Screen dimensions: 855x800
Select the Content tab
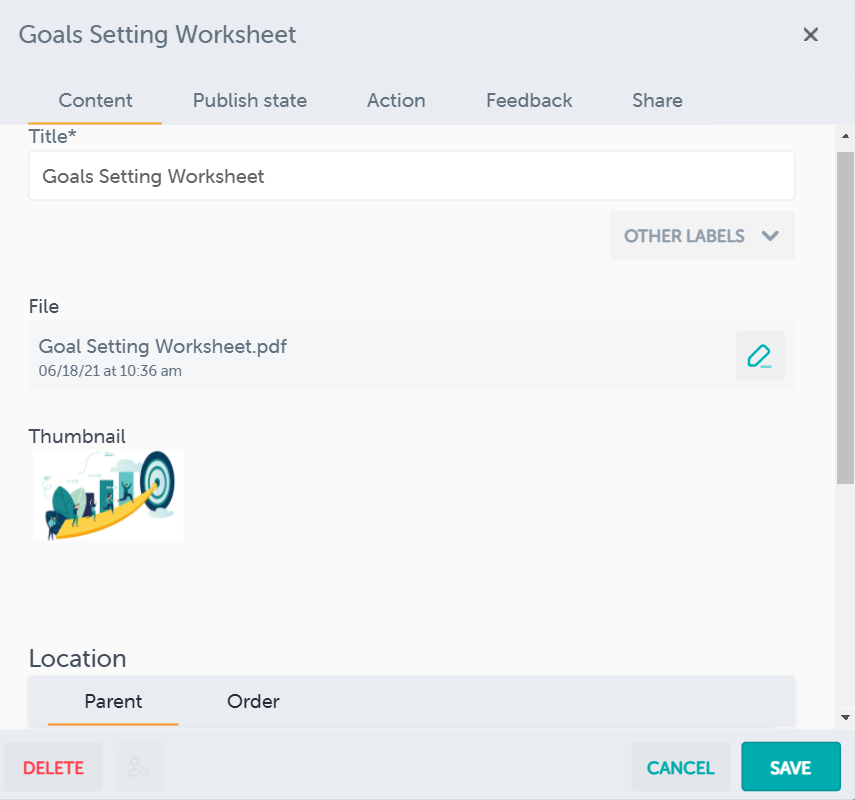(x=96, y=100)
